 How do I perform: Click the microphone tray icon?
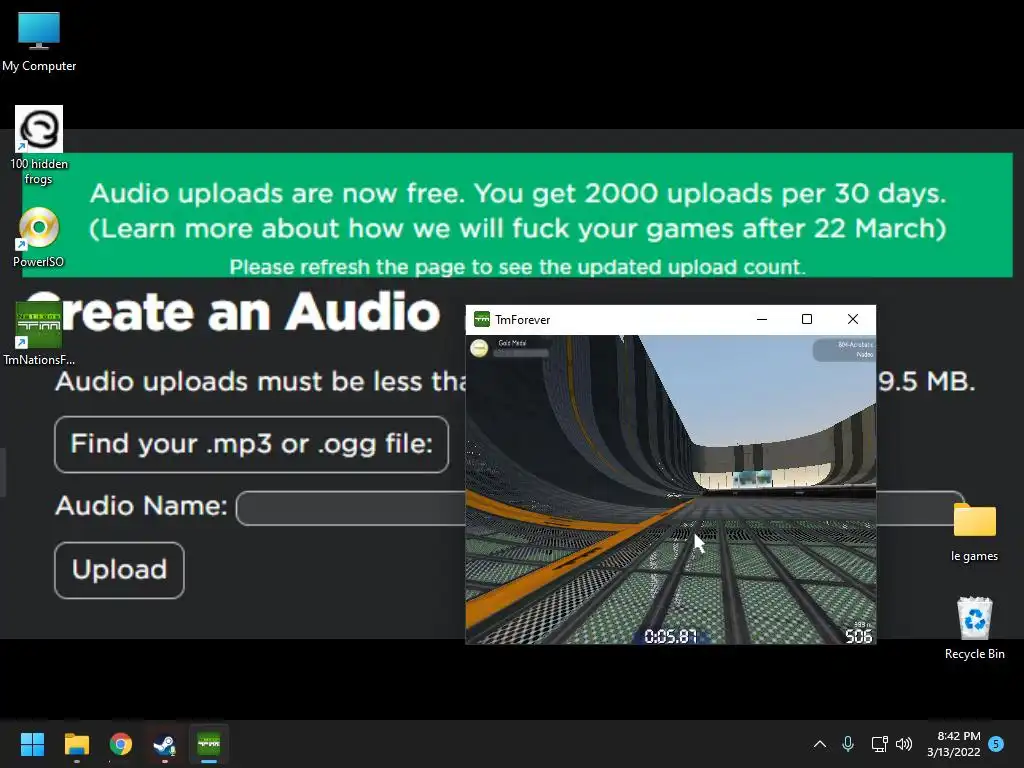tap(848, 744)
